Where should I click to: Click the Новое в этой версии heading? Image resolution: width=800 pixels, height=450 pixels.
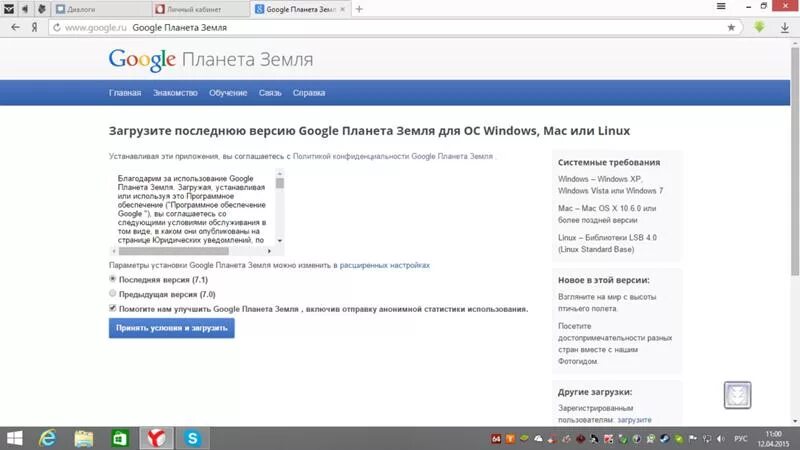click(604, 280)
